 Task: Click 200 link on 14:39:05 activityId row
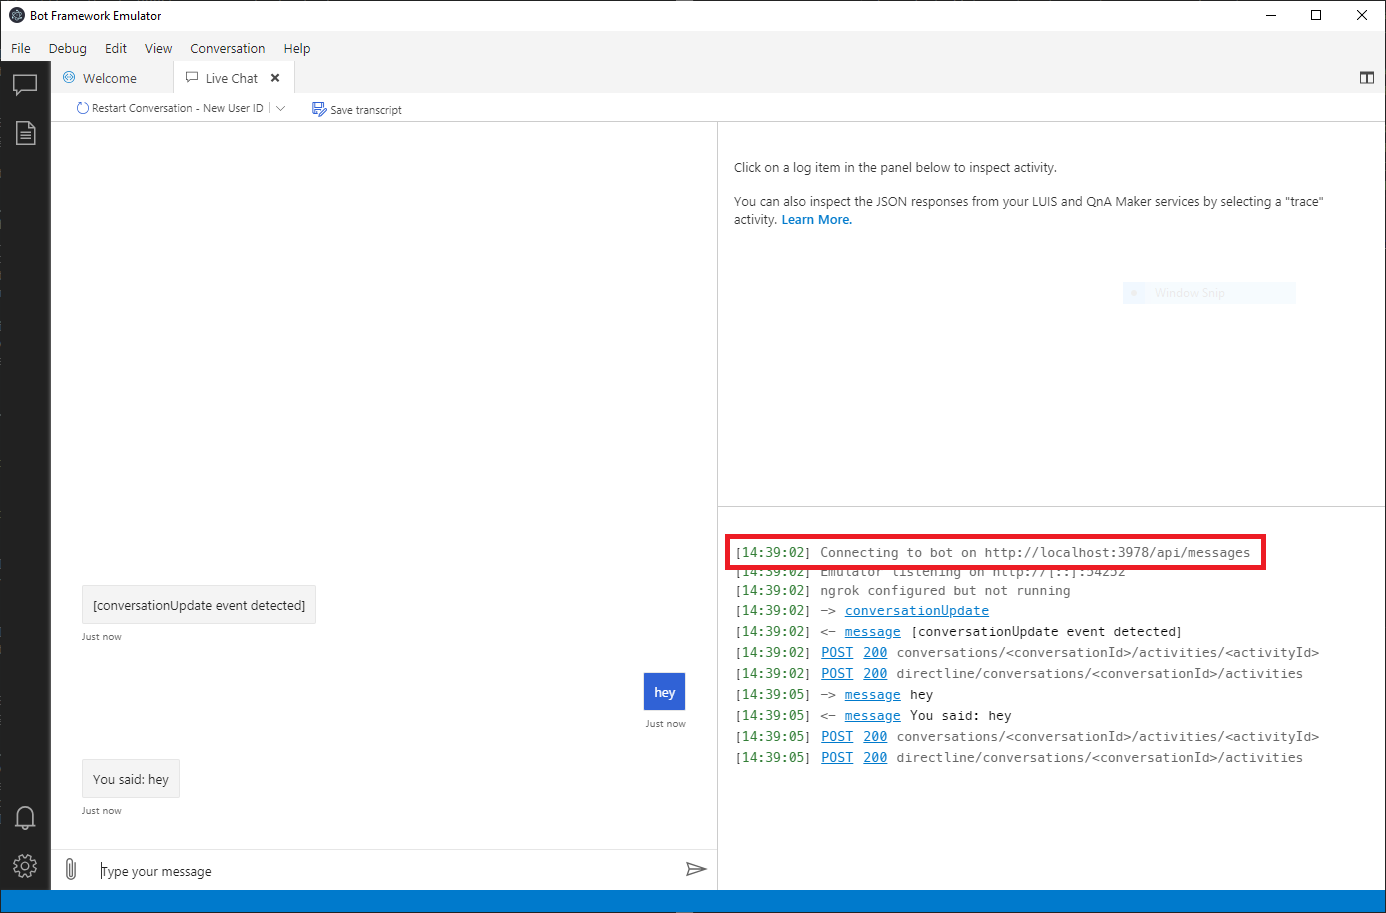pos(875,737)
